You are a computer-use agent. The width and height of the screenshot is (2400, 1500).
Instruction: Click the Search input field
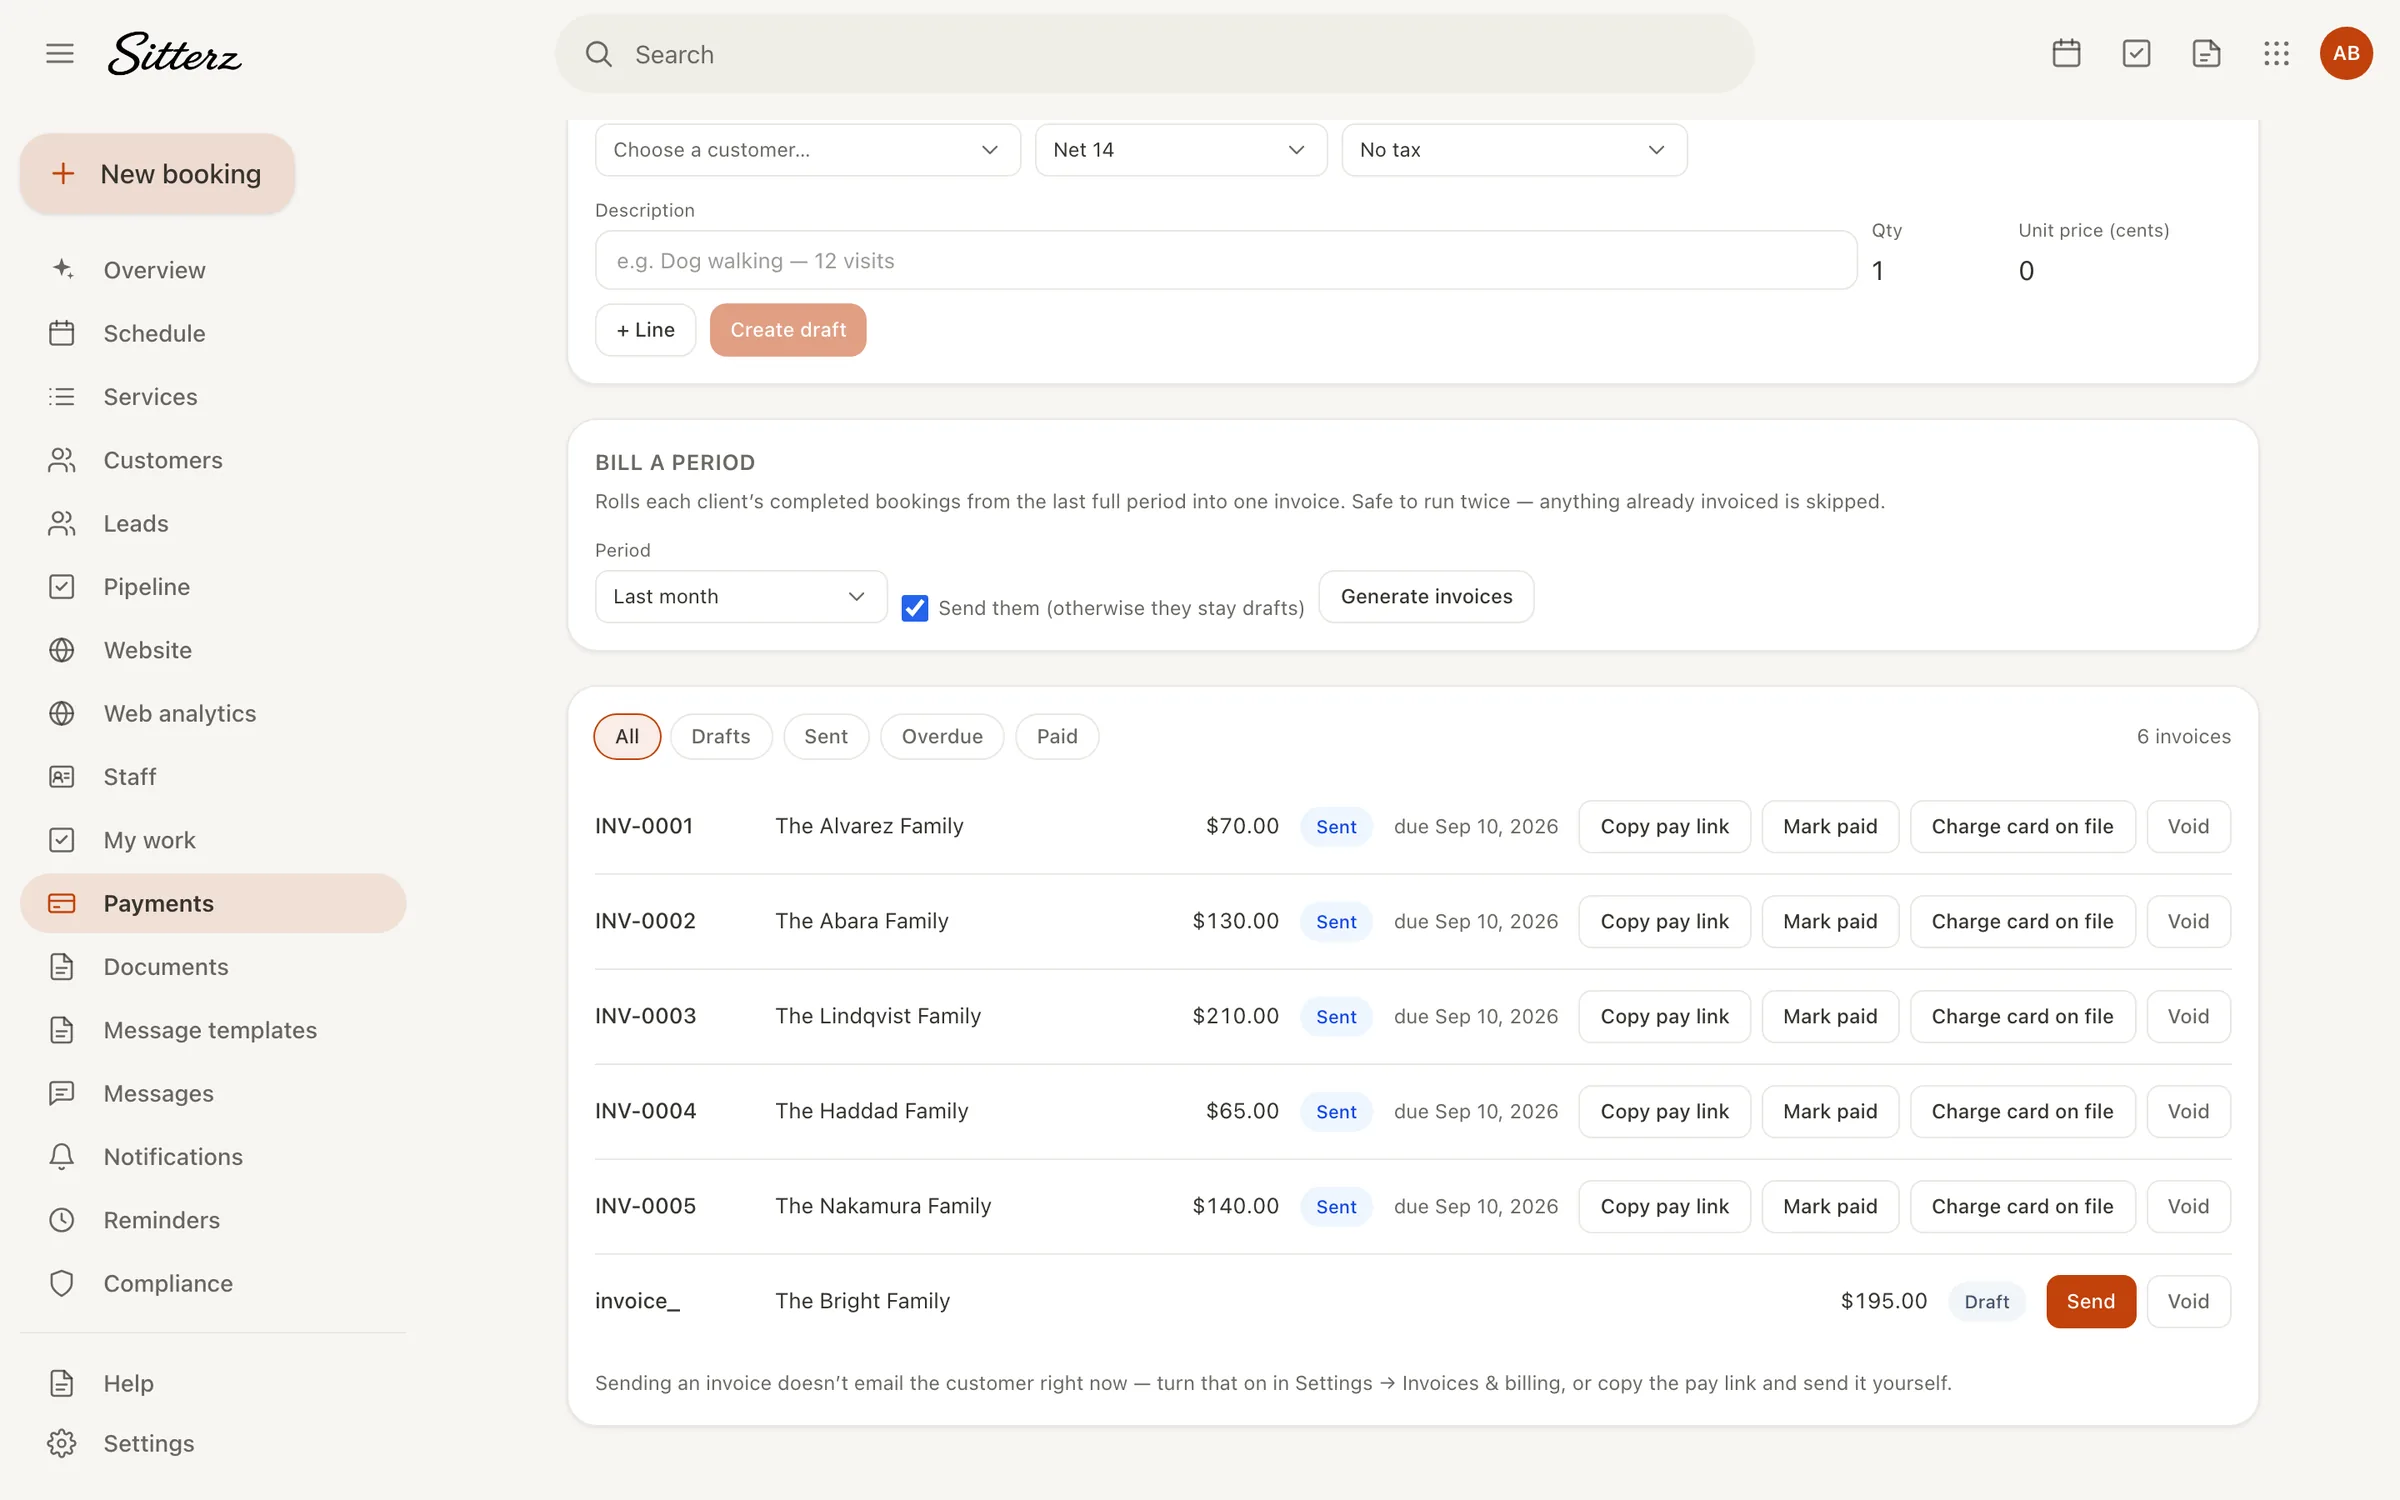(x=1154, y=54)
